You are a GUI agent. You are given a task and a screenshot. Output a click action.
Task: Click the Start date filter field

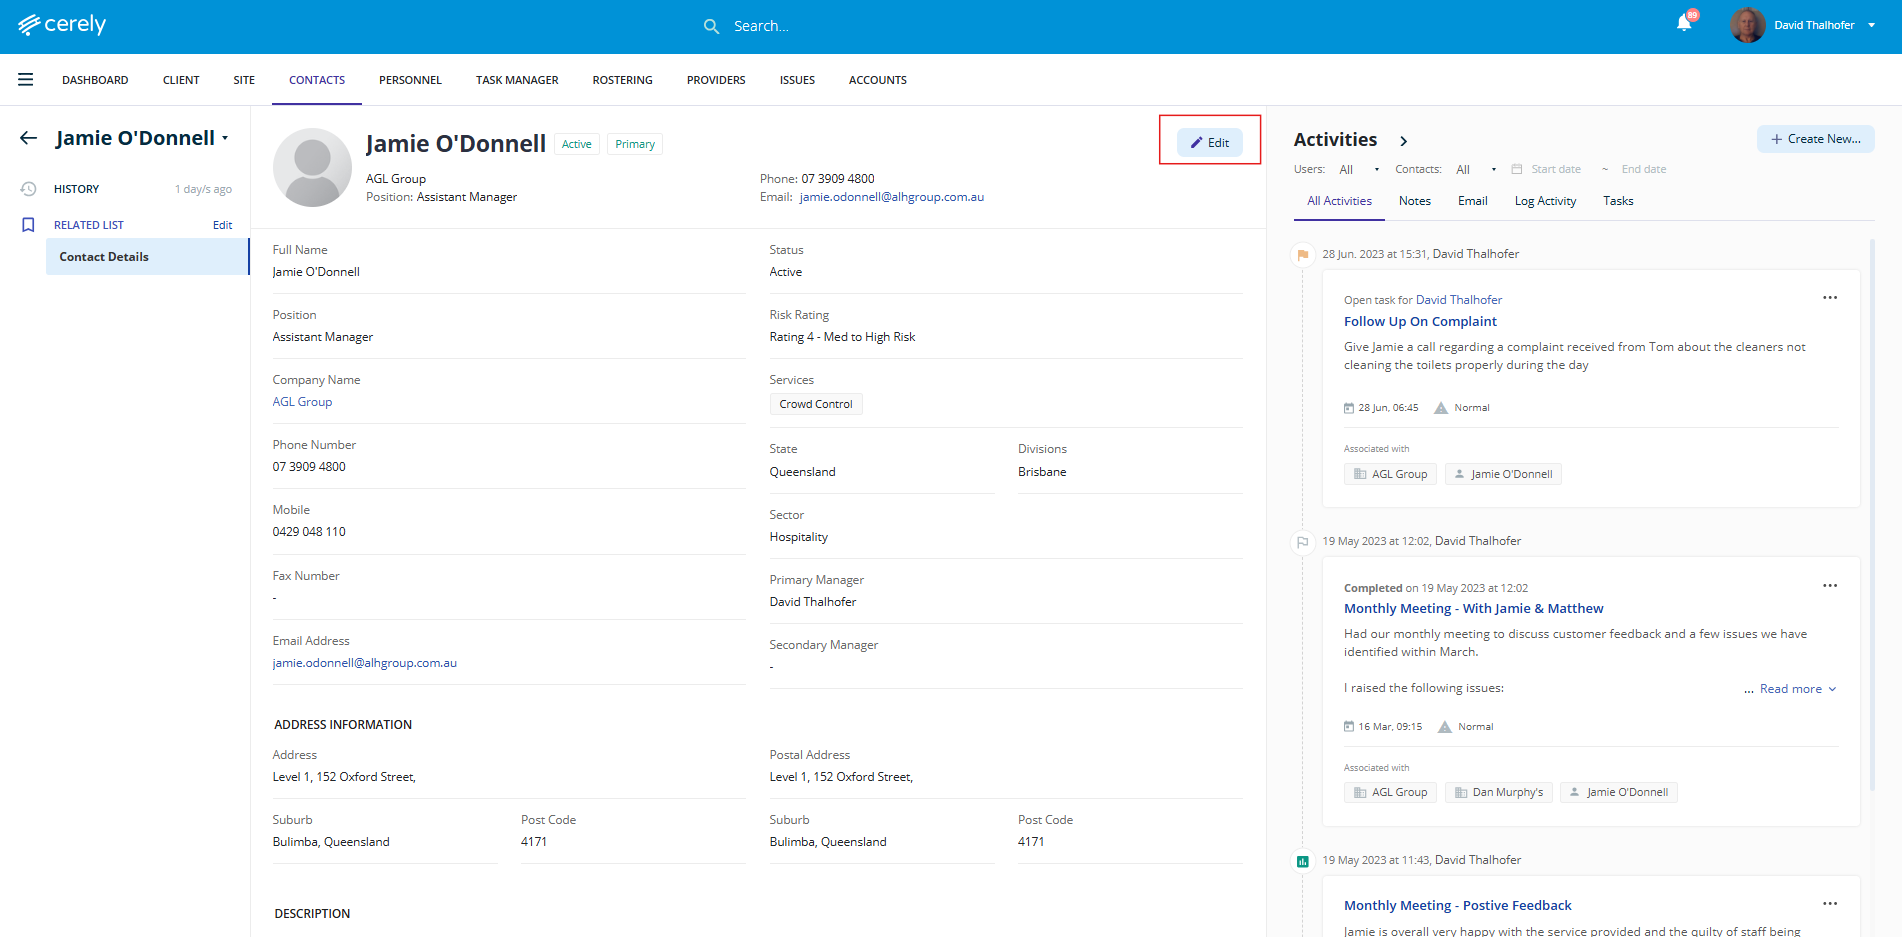1555,170
